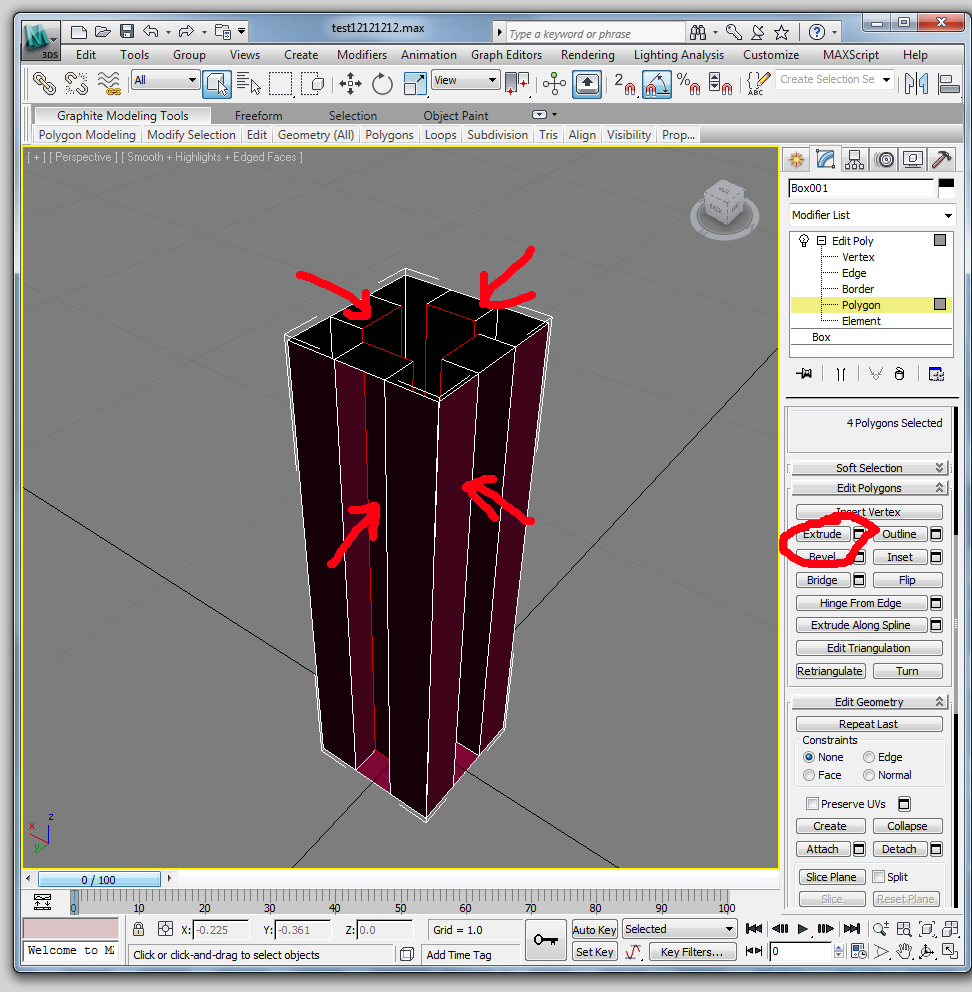972x992 pixels.
Task: Collapse the Edit Polygons rollout
Action: [x=868, y=488]
